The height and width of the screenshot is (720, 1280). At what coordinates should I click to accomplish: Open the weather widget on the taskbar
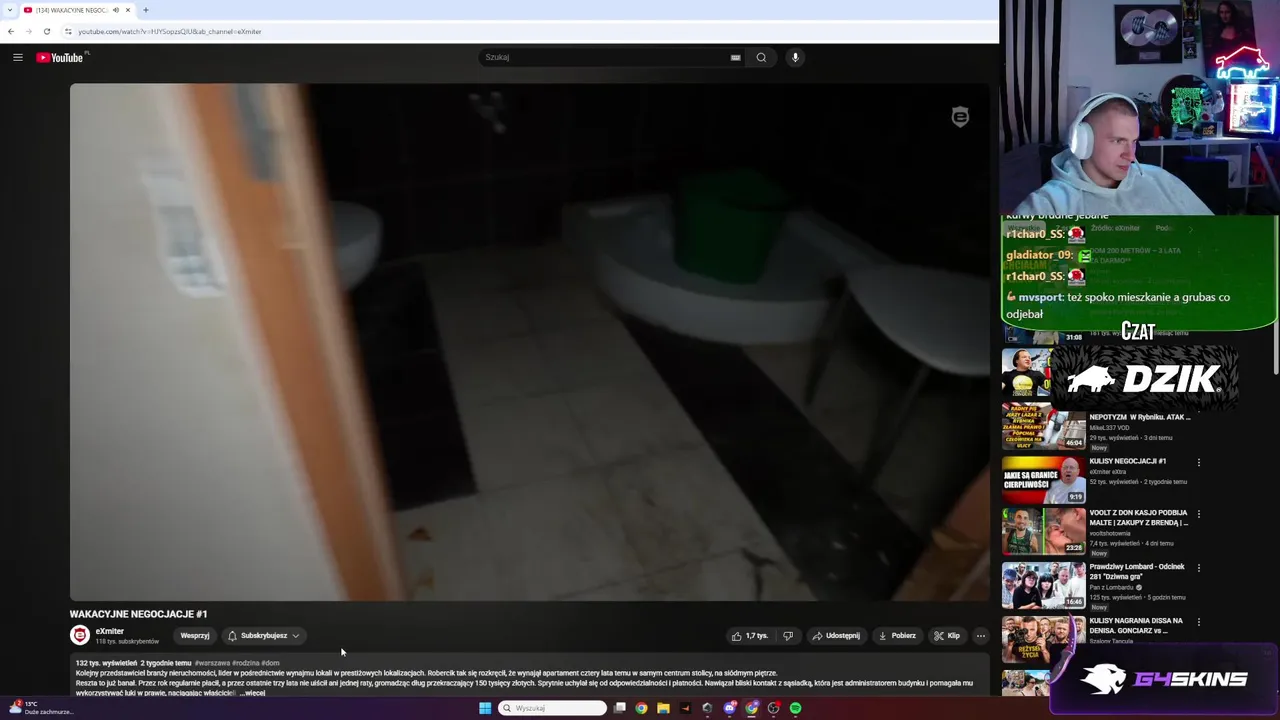(40, 707)
